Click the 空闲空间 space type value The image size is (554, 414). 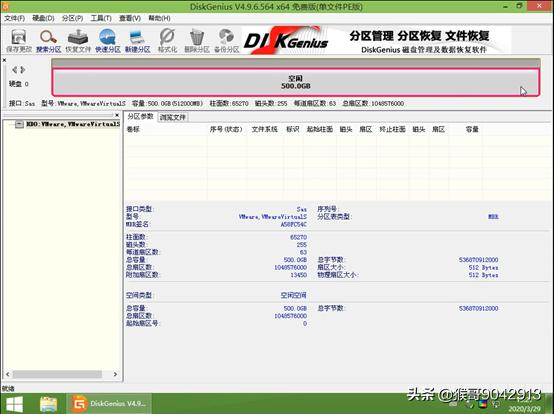[x=294, y=295]
